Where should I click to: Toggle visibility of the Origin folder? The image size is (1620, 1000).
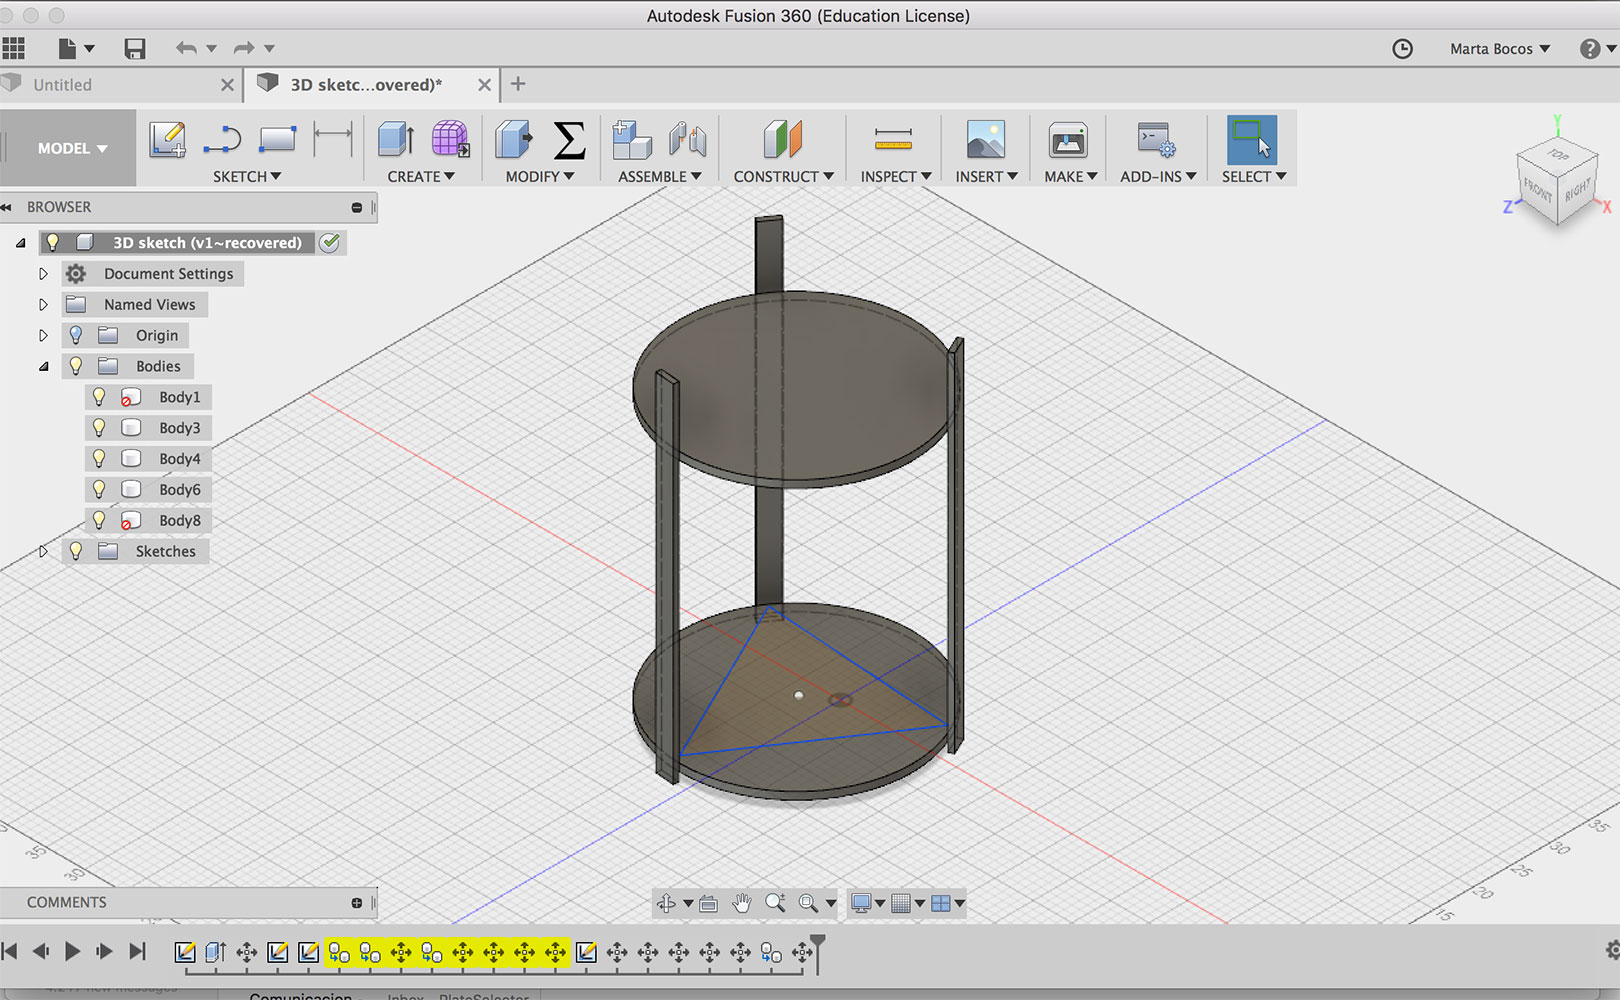coord(76,335)
